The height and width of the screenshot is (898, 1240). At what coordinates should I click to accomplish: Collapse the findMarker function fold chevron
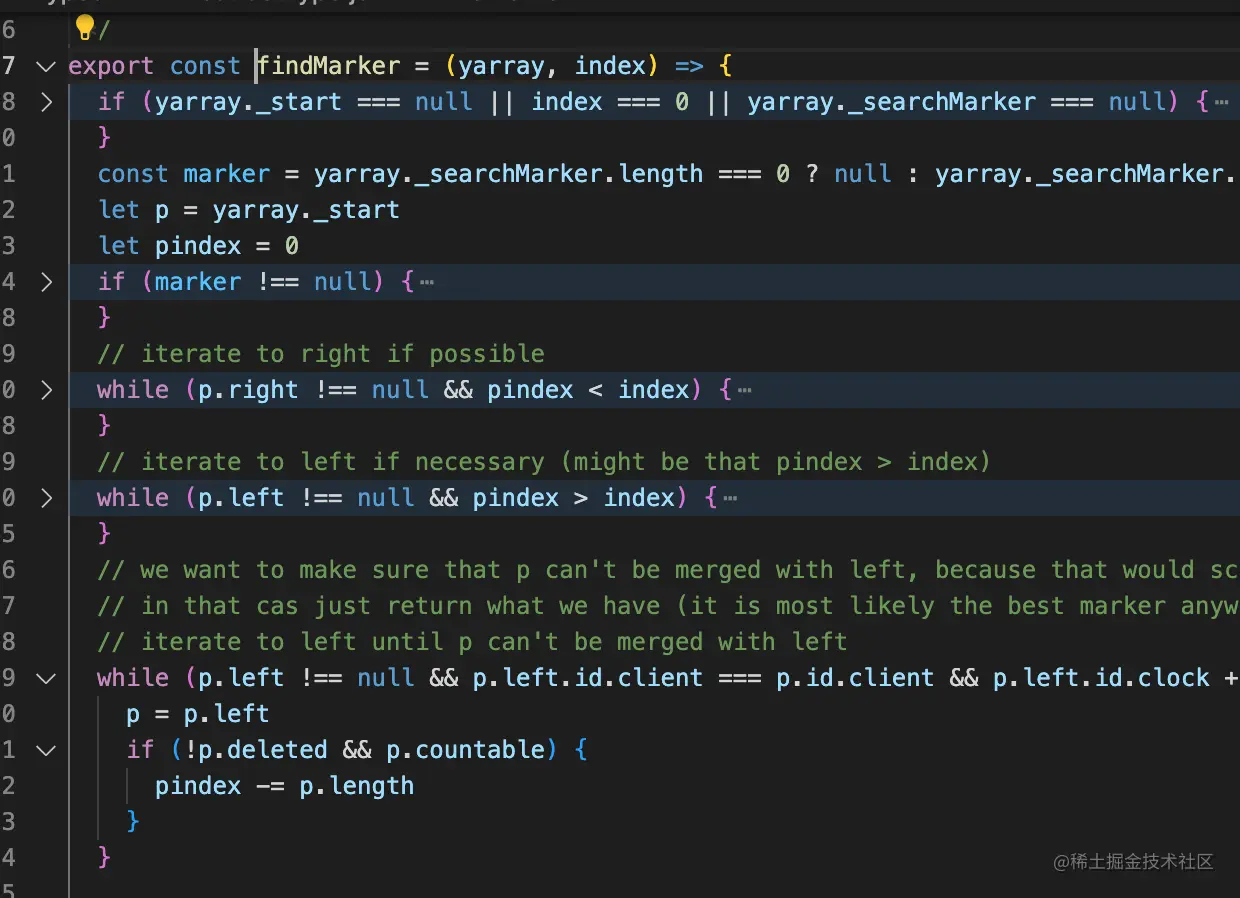45,66
